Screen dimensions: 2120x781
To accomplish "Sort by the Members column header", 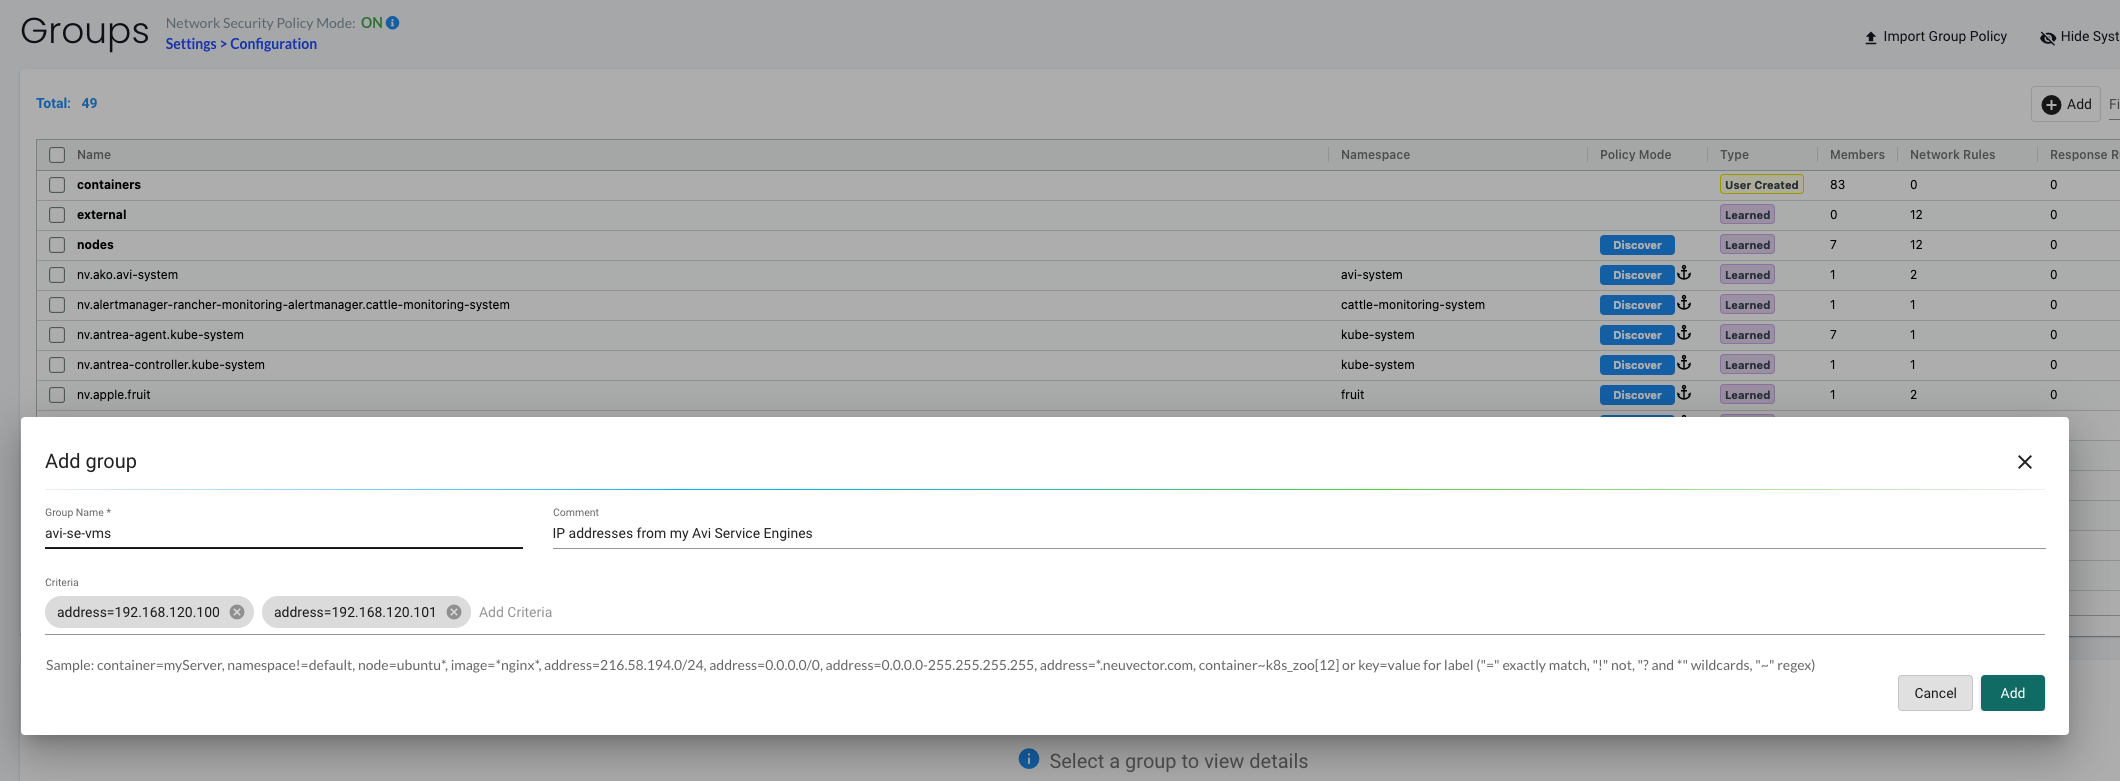I will [x=1857, y=155].
